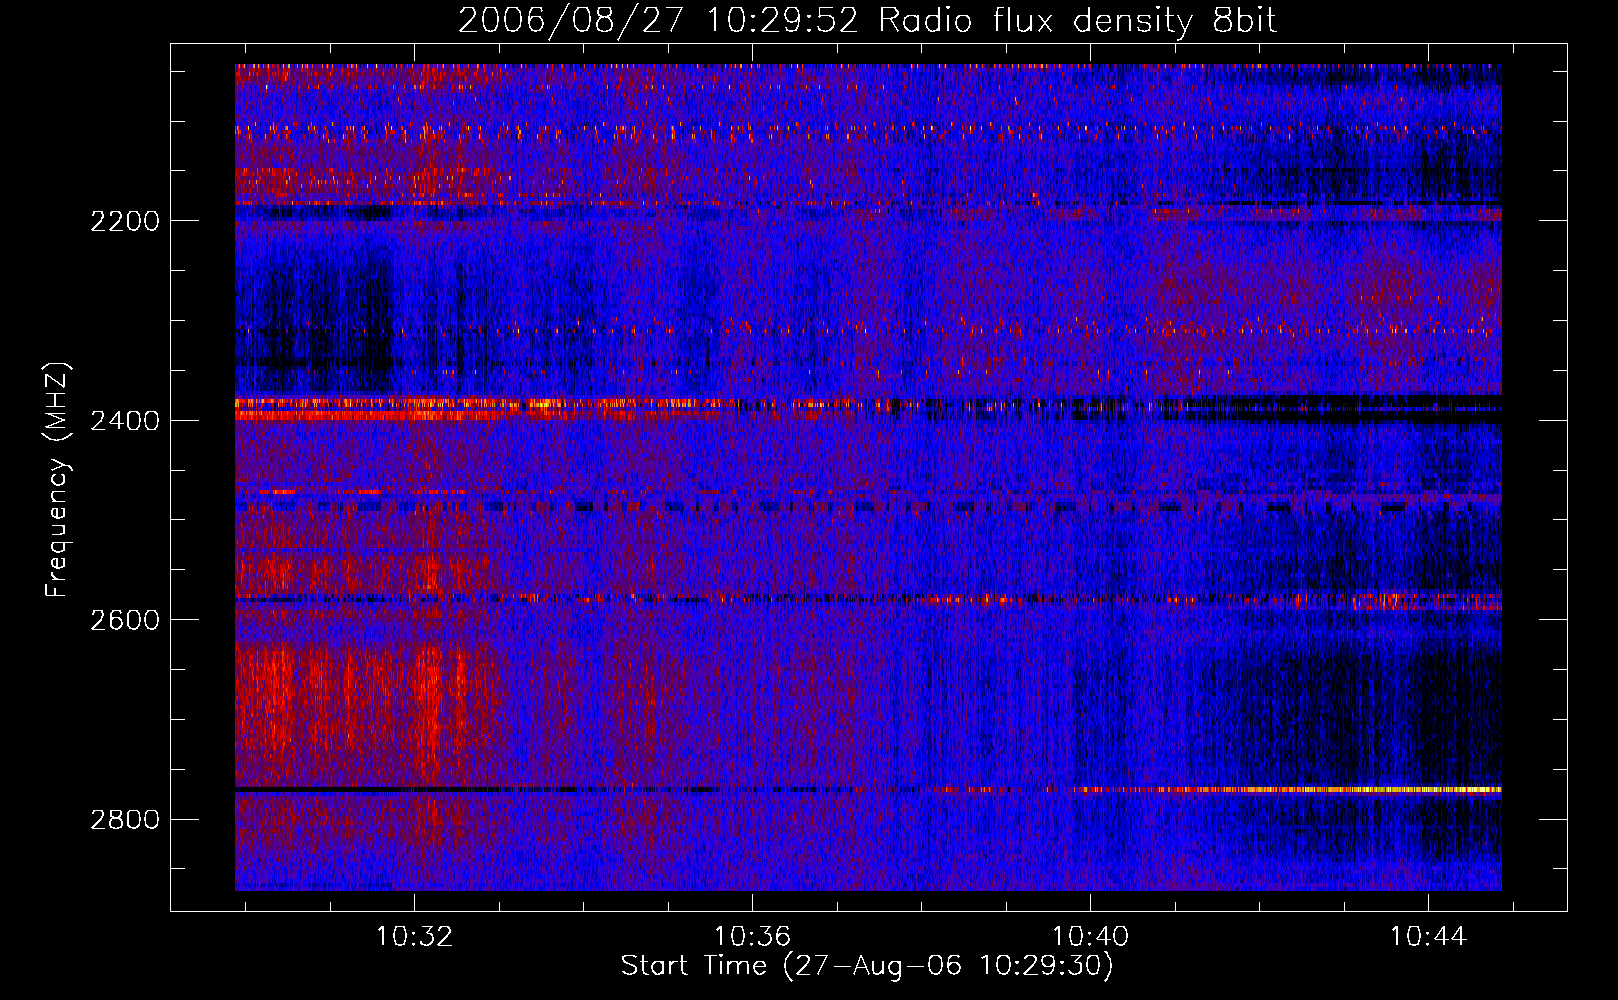Click the plot title '2006/08/27 10:29:52 Radio flux density 8bit'

868,21
